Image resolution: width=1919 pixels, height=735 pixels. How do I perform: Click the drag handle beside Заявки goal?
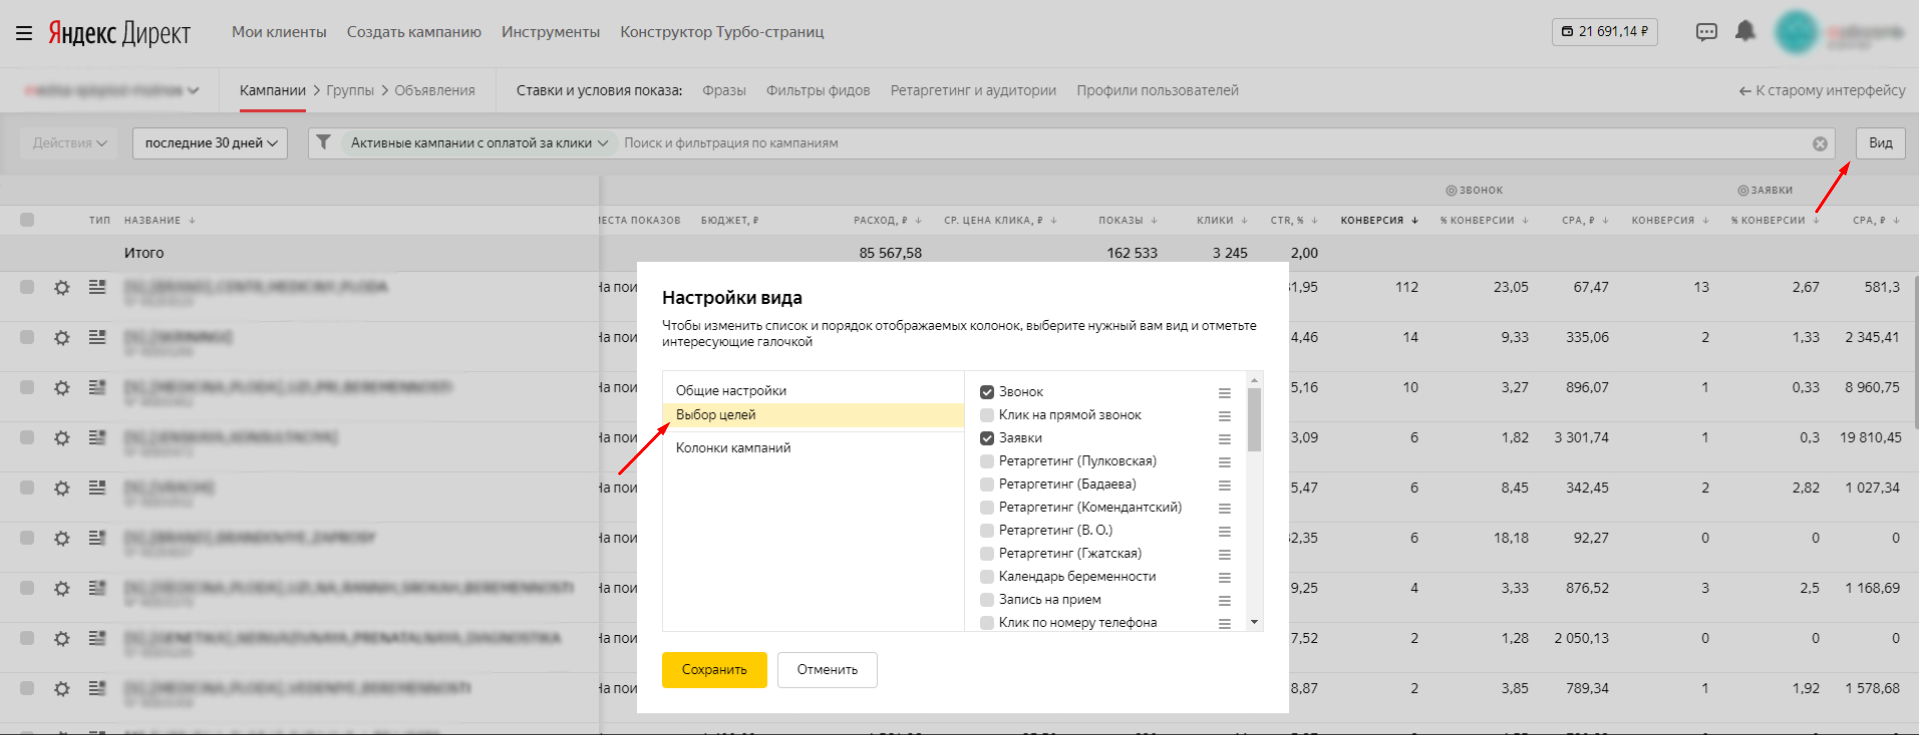pos(1224,438)
